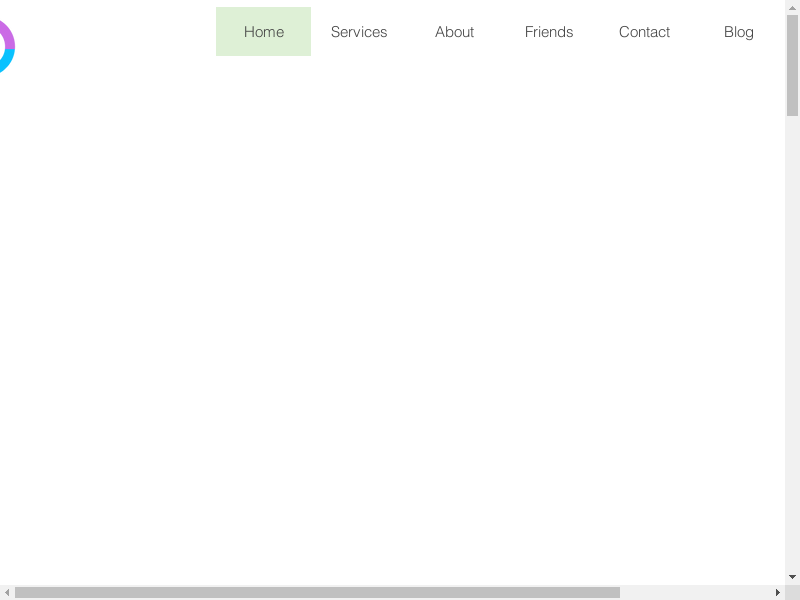Click the colorful ring logo icon
Screen dimensions: 800x600
pos(9,46)
